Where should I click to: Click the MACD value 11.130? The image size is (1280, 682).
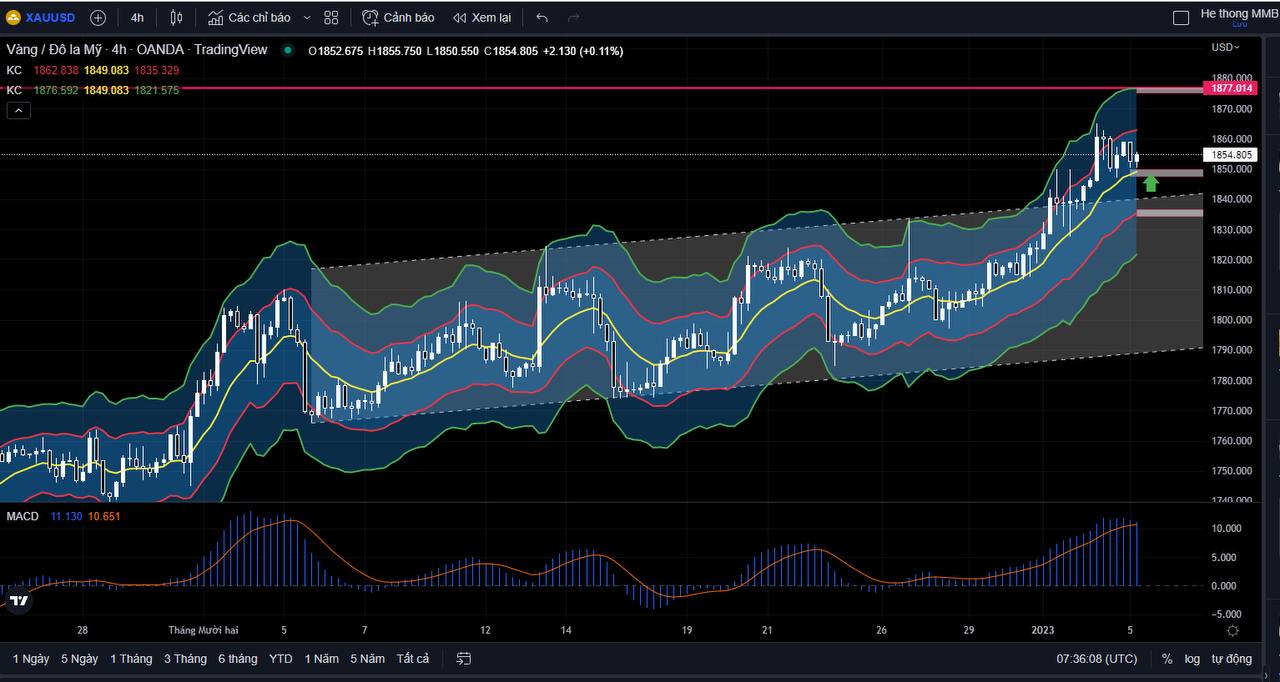pos(66,516)
